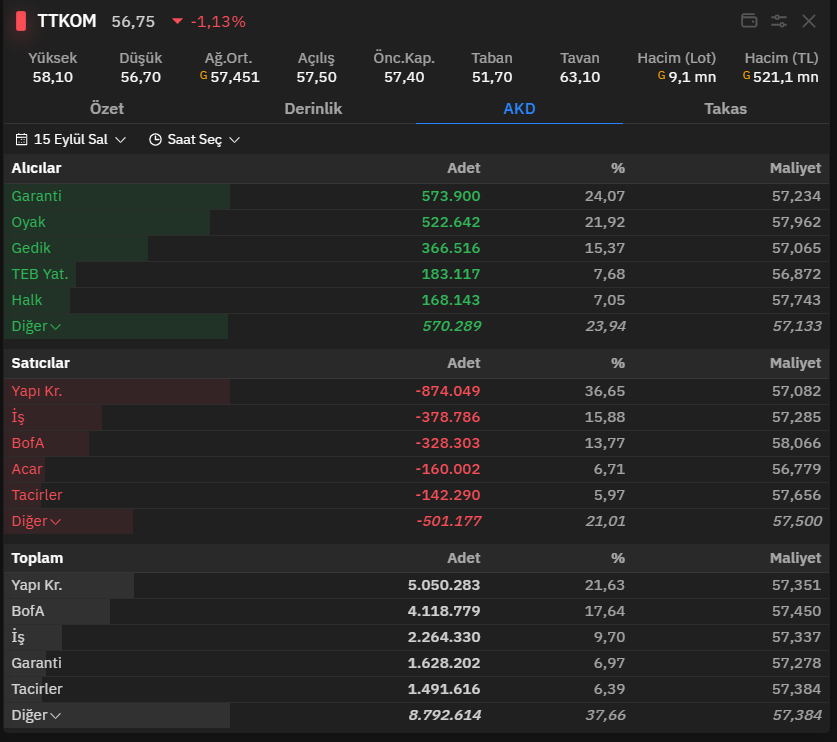
Task: Click the 8.792.614 Diğer total quantity
Action: tap(445, 715)
